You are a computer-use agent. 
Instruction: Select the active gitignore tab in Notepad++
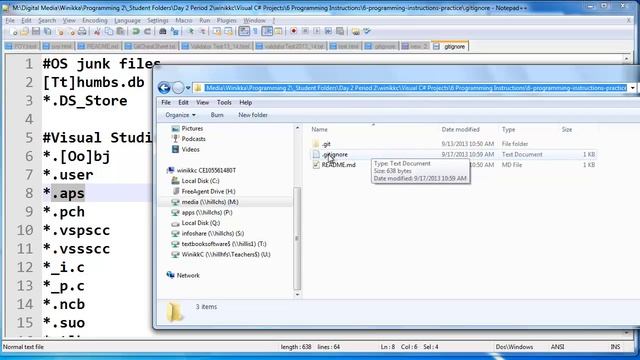pyautogui.click(x=450, y=47)
